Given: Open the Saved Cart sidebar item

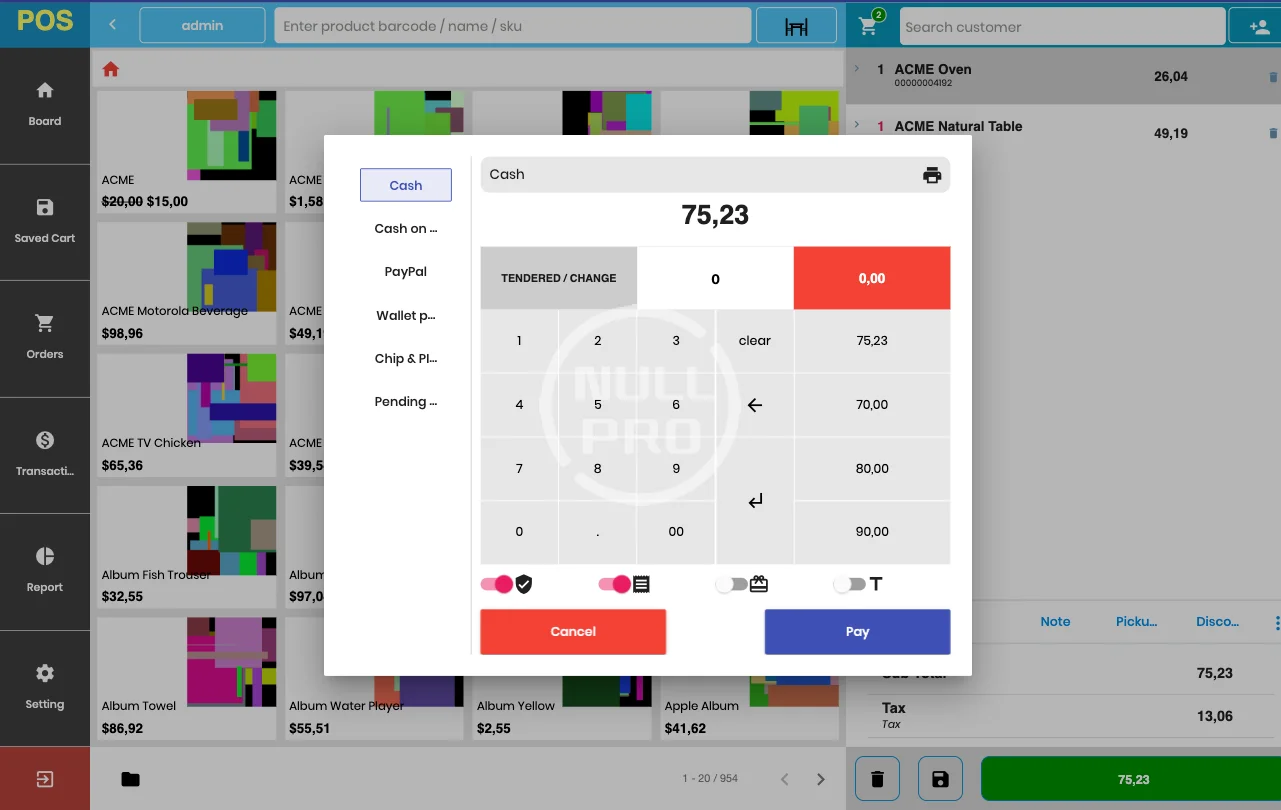Looking at the screenshot, I should point(45,221).
